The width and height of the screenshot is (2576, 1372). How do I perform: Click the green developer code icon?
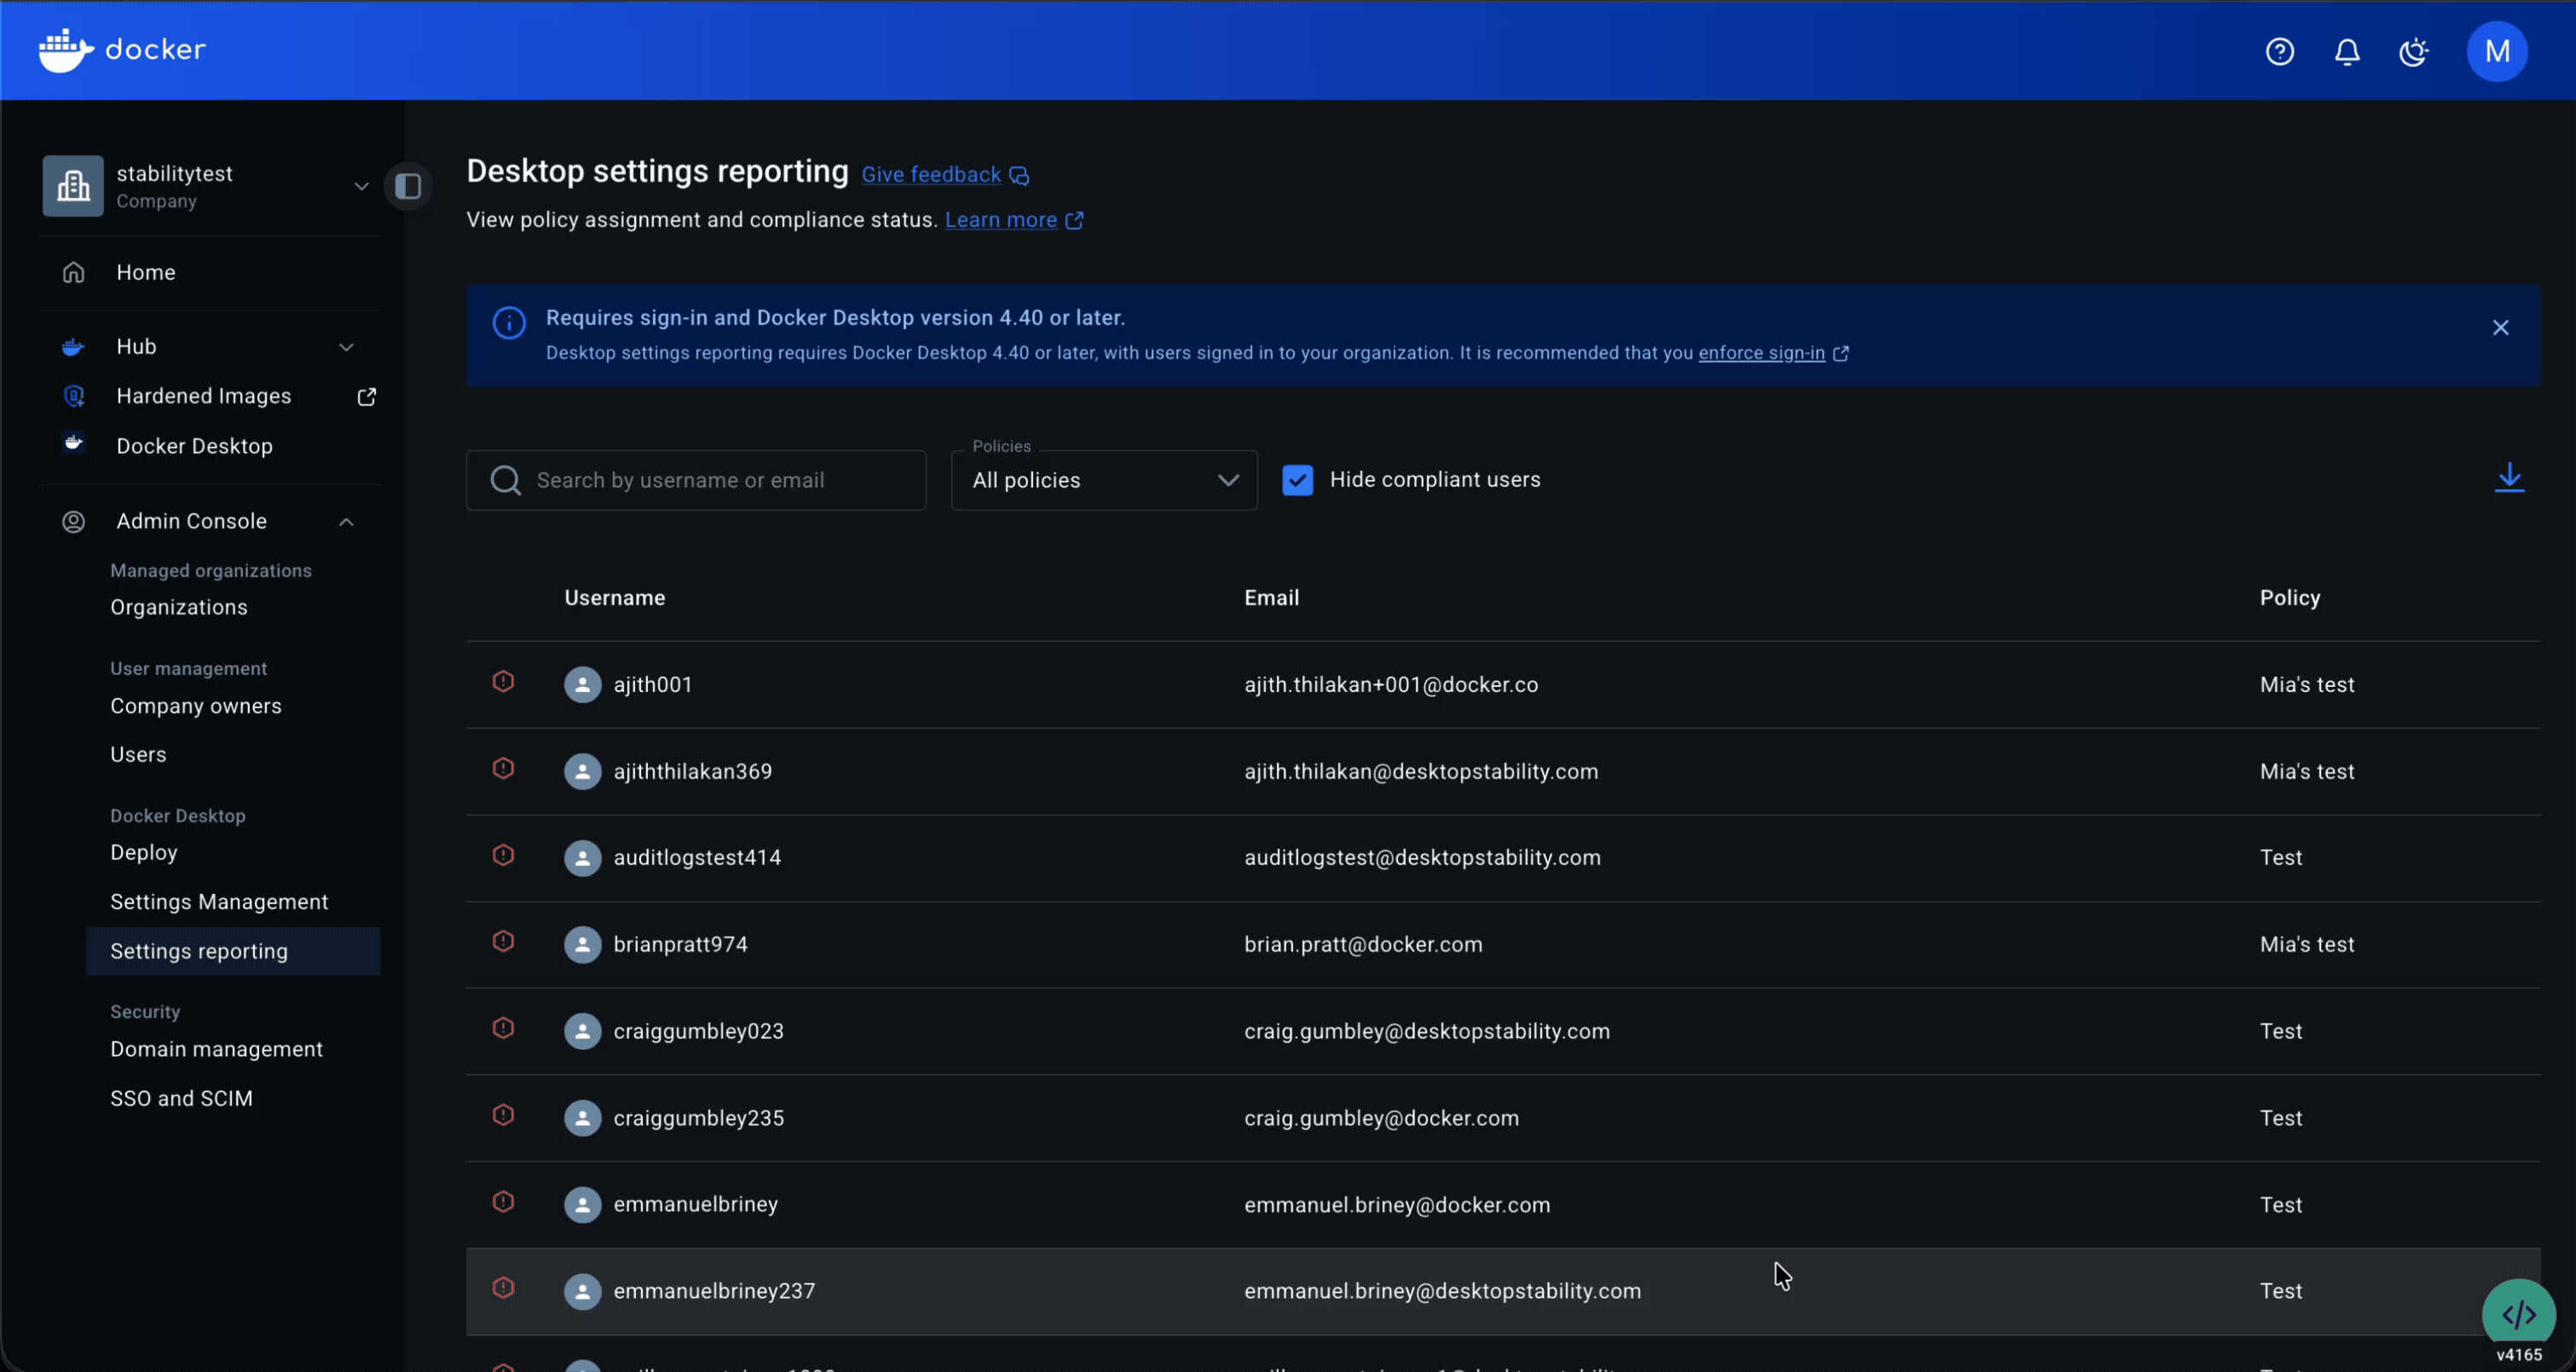click(x=2517, y=1313)
